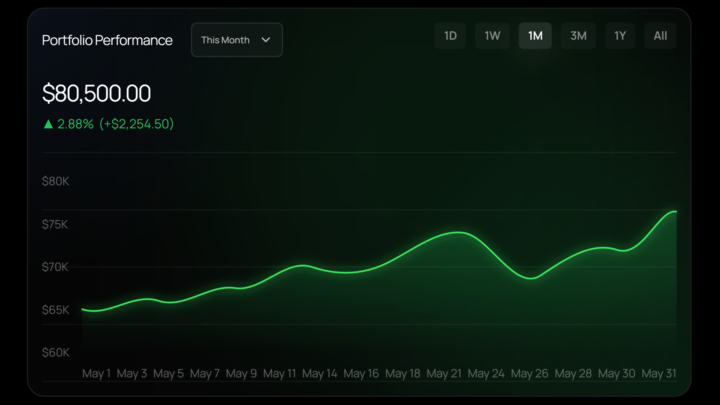
Task: Click the May 1 date label
Action: [96, 373]
